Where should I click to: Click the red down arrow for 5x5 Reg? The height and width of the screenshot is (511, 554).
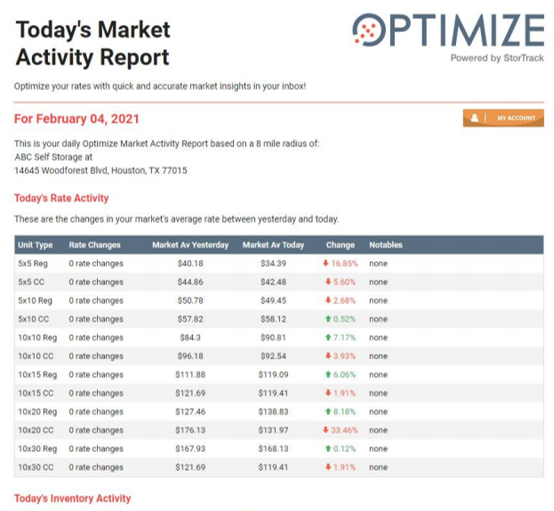326,263
